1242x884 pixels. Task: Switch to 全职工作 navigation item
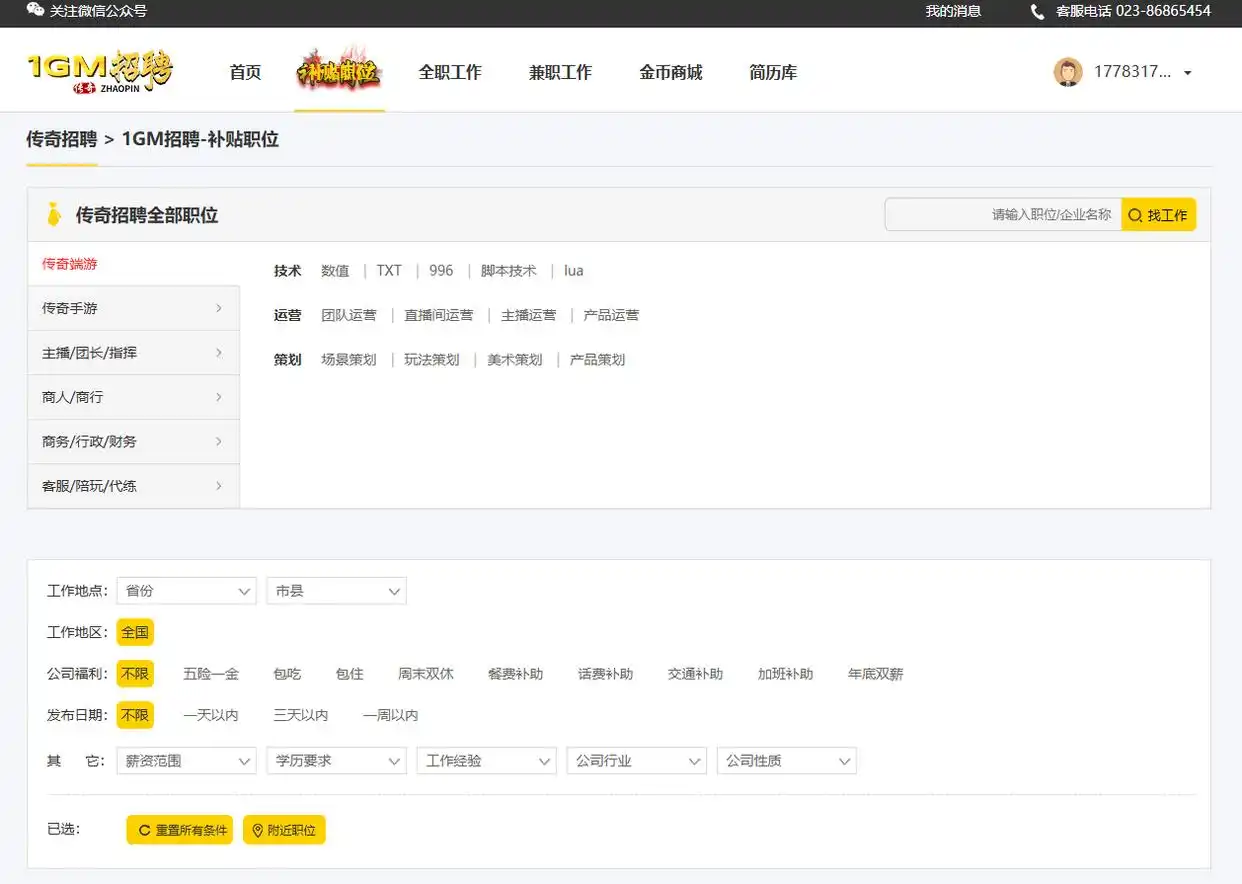coord(450,71)
